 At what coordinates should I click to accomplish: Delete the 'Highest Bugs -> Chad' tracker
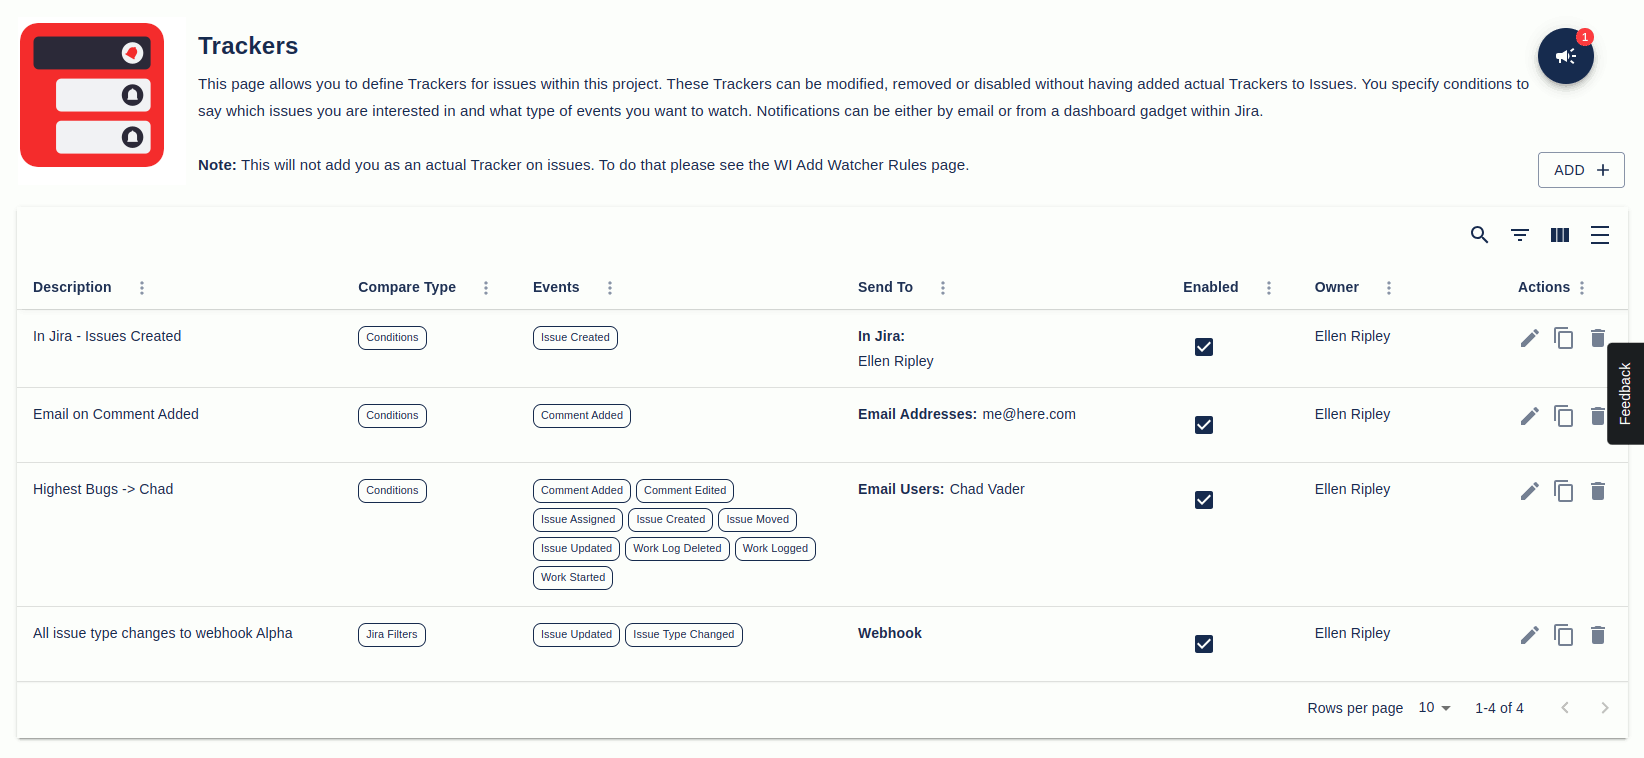coord(1598,491)
